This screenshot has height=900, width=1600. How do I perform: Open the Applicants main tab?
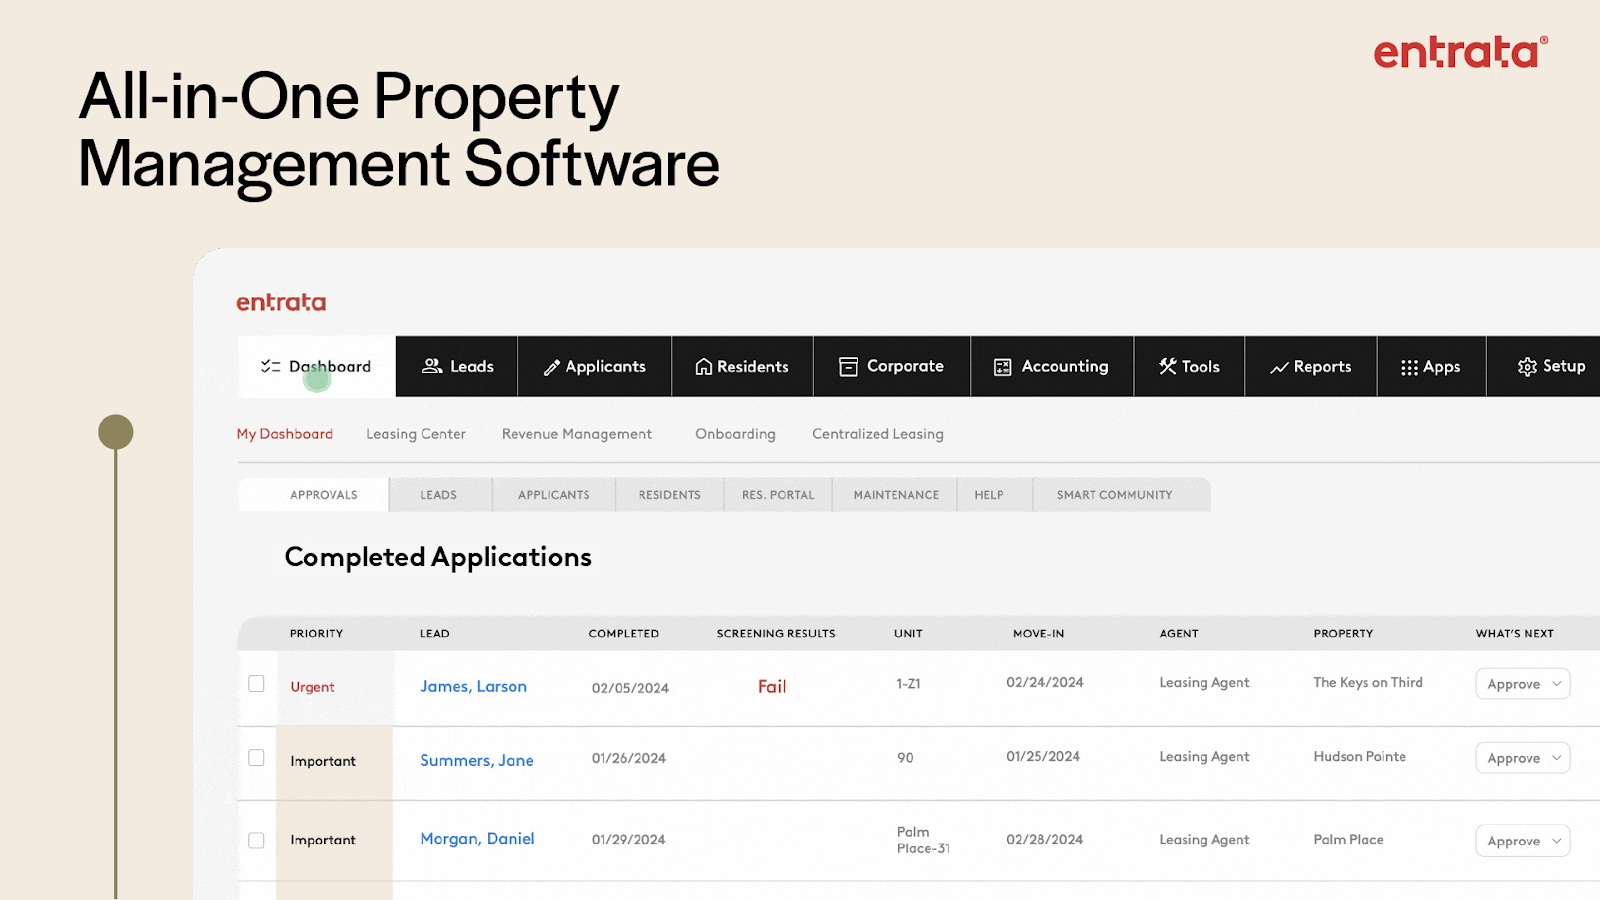(x=595, y=366)
